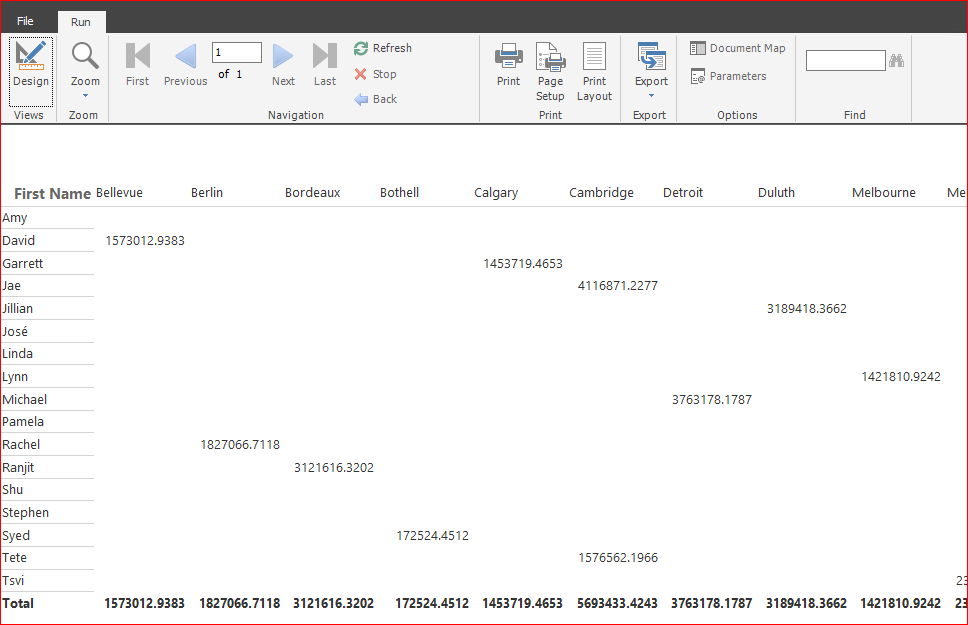
Task: Click the binoculars Find button
Action: click(897, 61)
